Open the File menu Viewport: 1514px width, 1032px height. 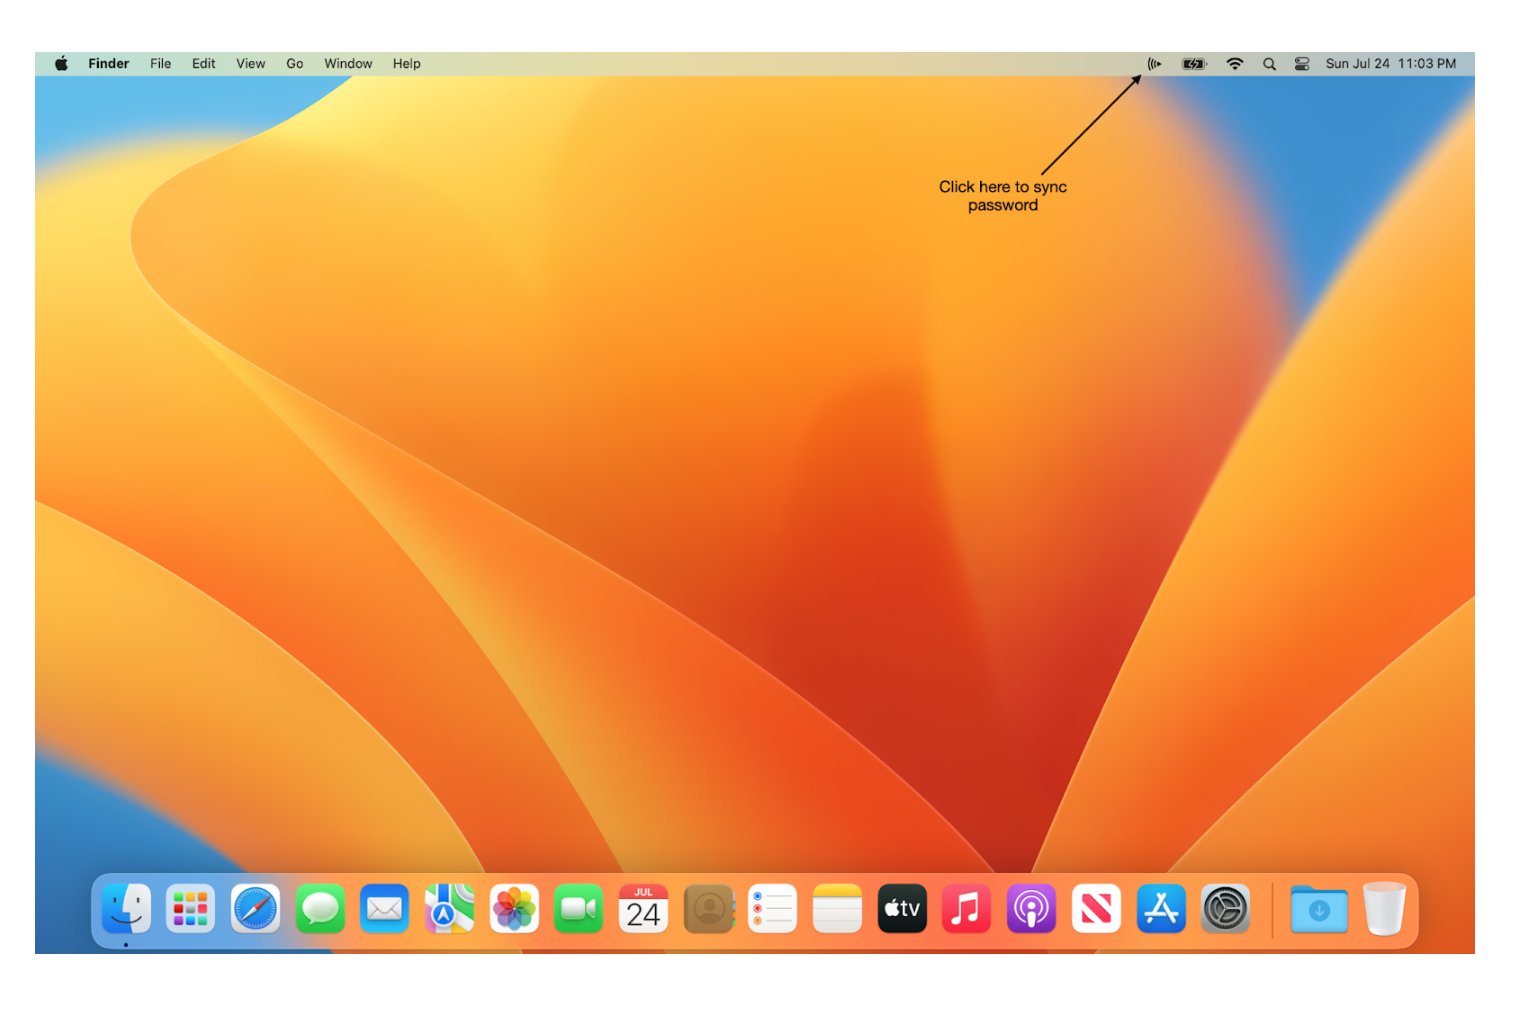coord(160,64)
